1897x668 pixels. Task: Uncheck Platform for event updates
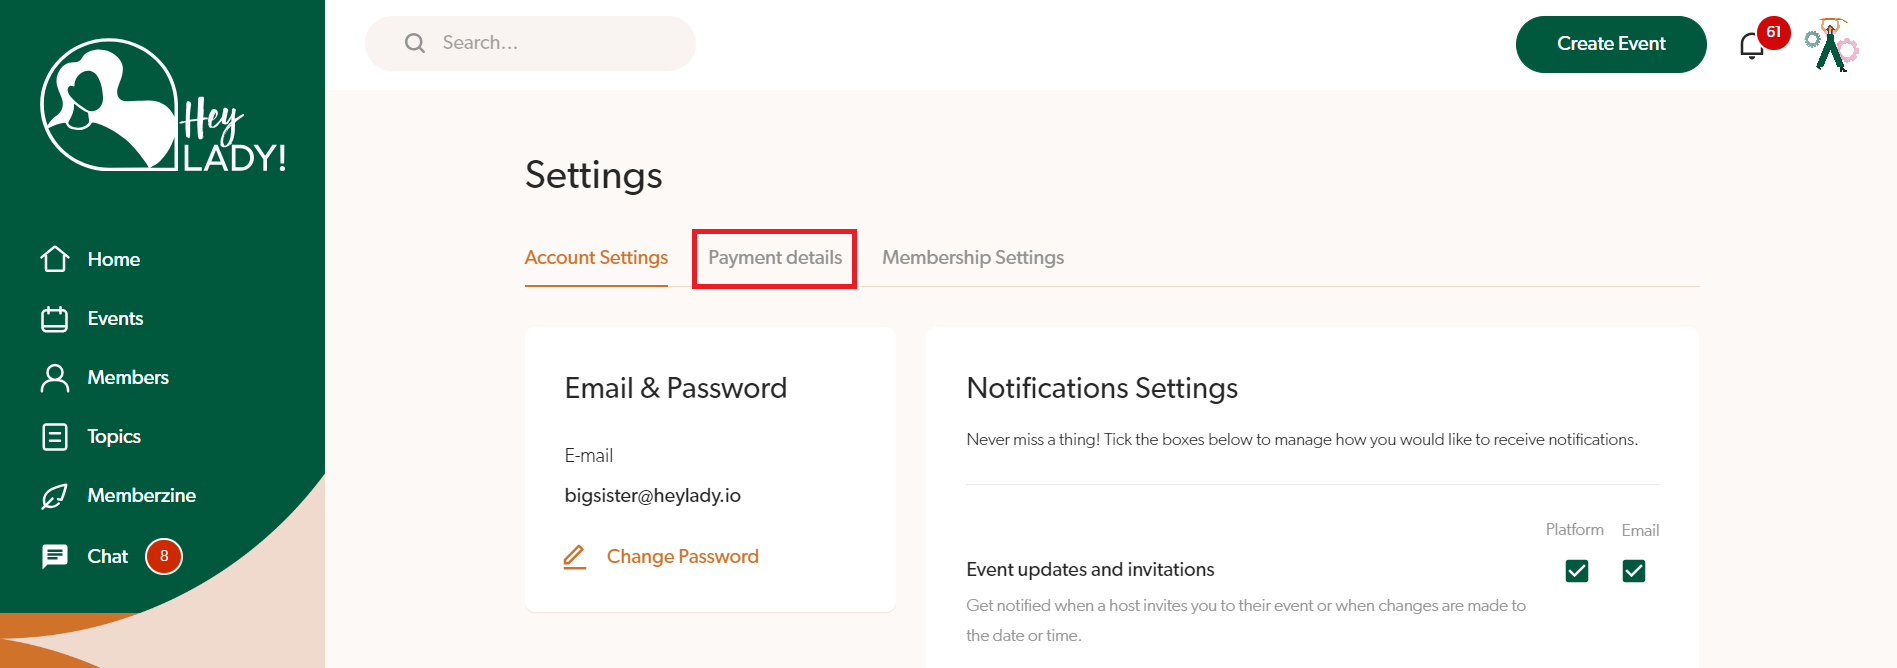click(1577, 571)
